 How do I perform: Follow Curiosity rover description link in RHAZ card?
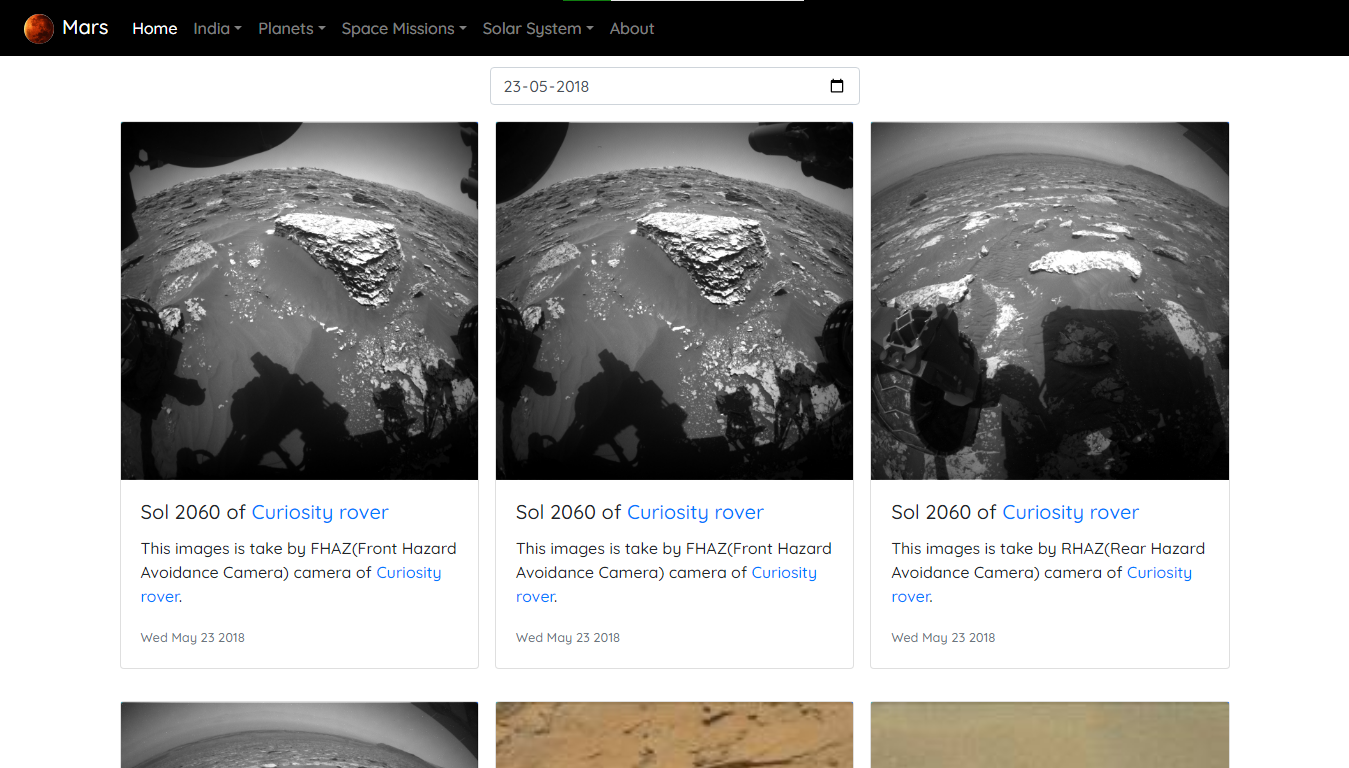pyautogui.click(x=1159, y=573)
